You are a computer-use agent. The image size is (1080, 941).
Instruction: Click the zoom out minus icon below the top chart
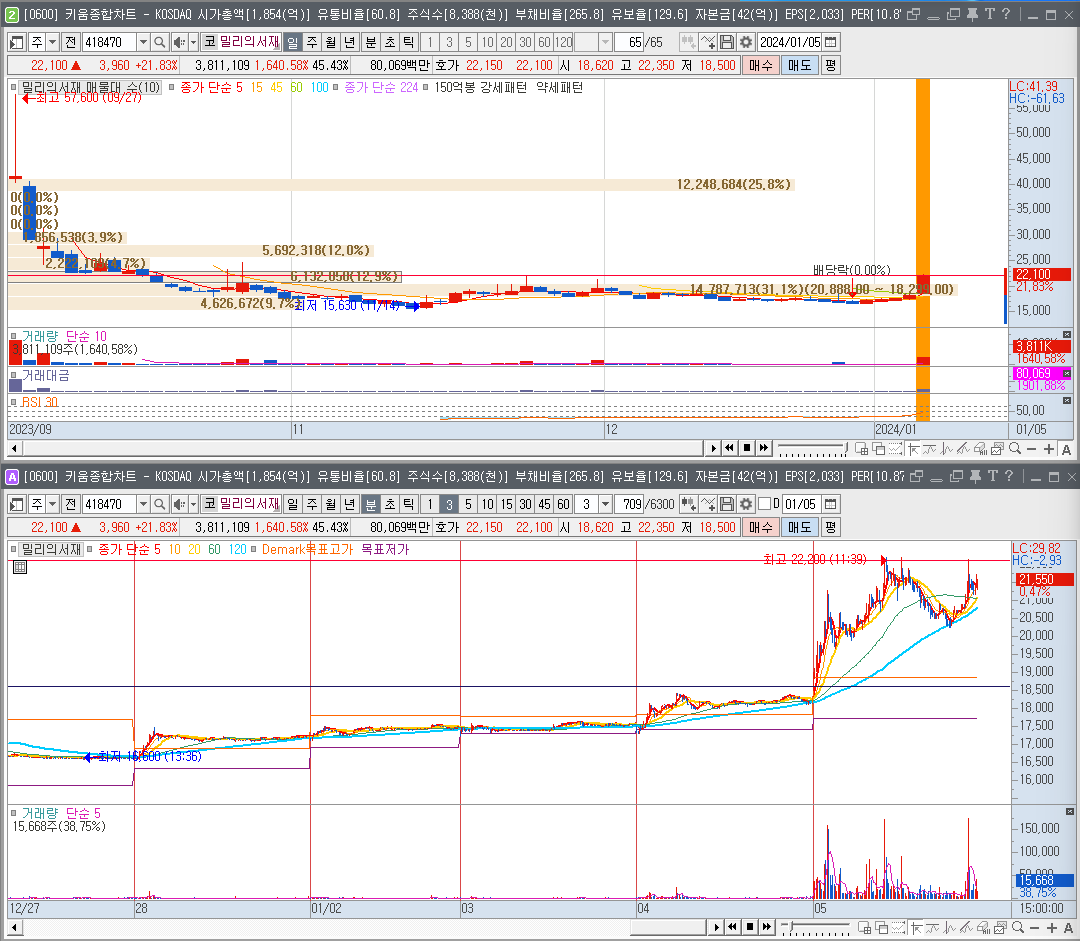pyautogui.click(x=1031, y=449)
